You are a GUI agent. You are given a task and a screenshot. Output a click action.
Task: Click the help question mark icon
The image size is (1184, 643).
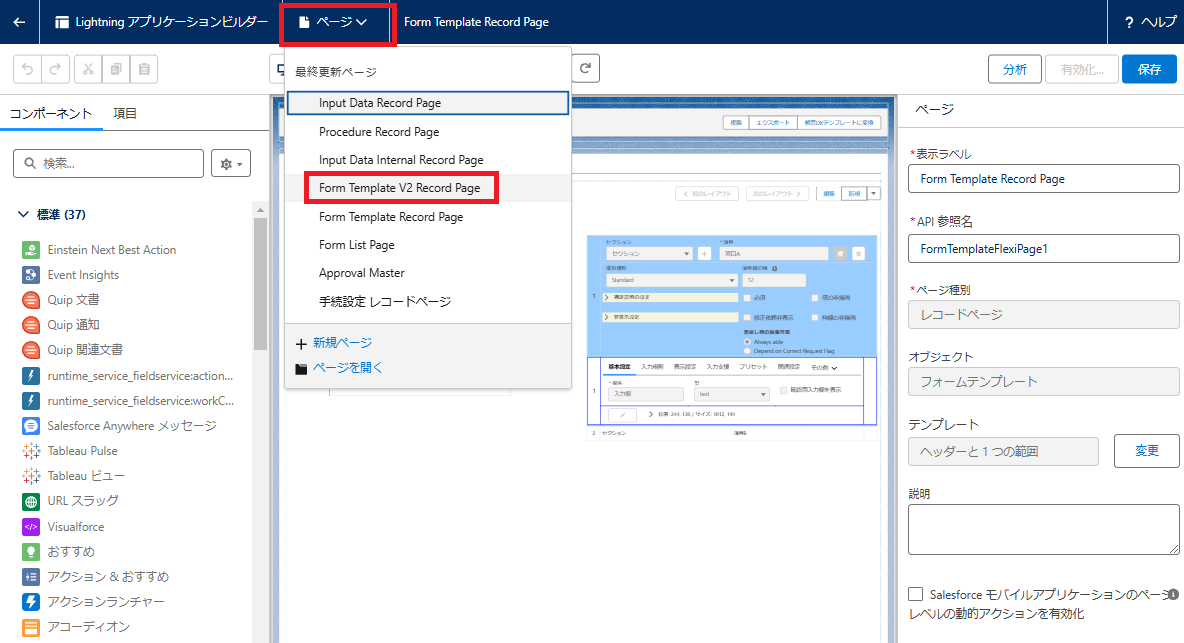1129,23
